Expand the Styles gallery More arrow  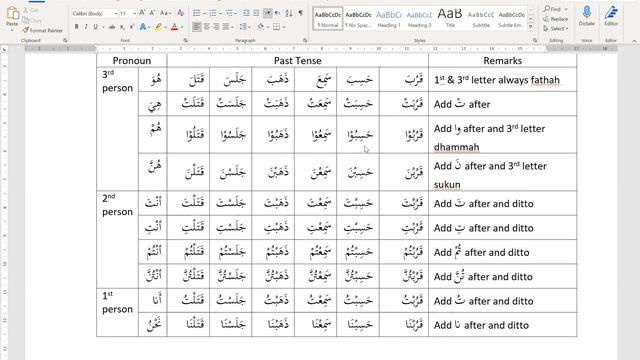coord(531,27)
